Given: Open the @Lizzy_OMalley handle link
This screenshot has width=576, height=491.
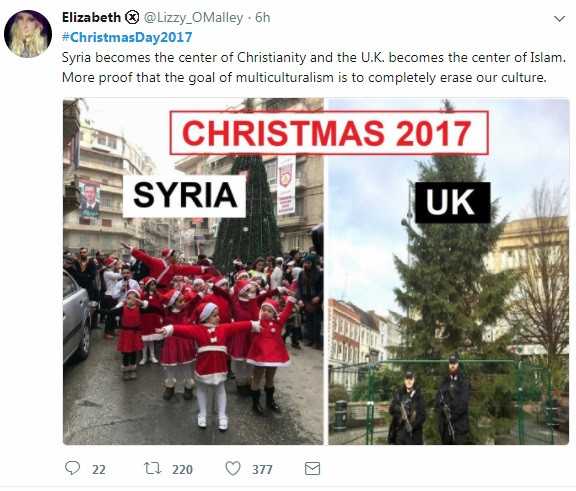Looking at the screenshot, I should tap(193, 17).
